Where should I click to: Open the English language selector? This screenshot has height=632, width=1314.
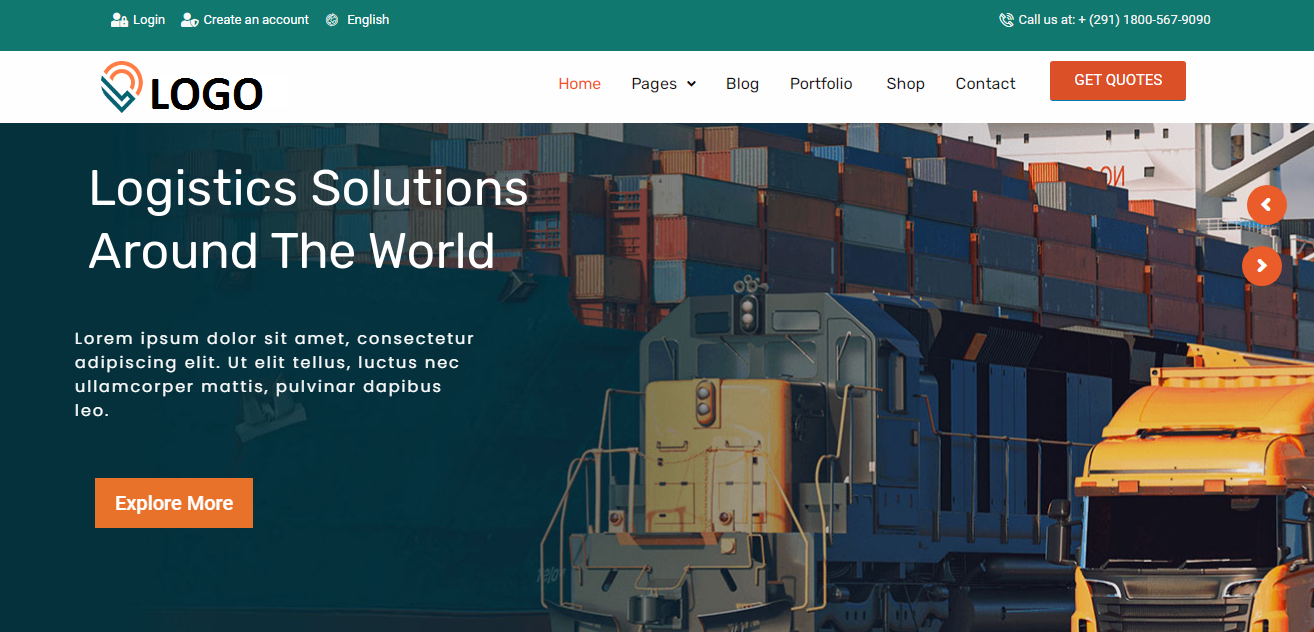(x=368, y=20)
